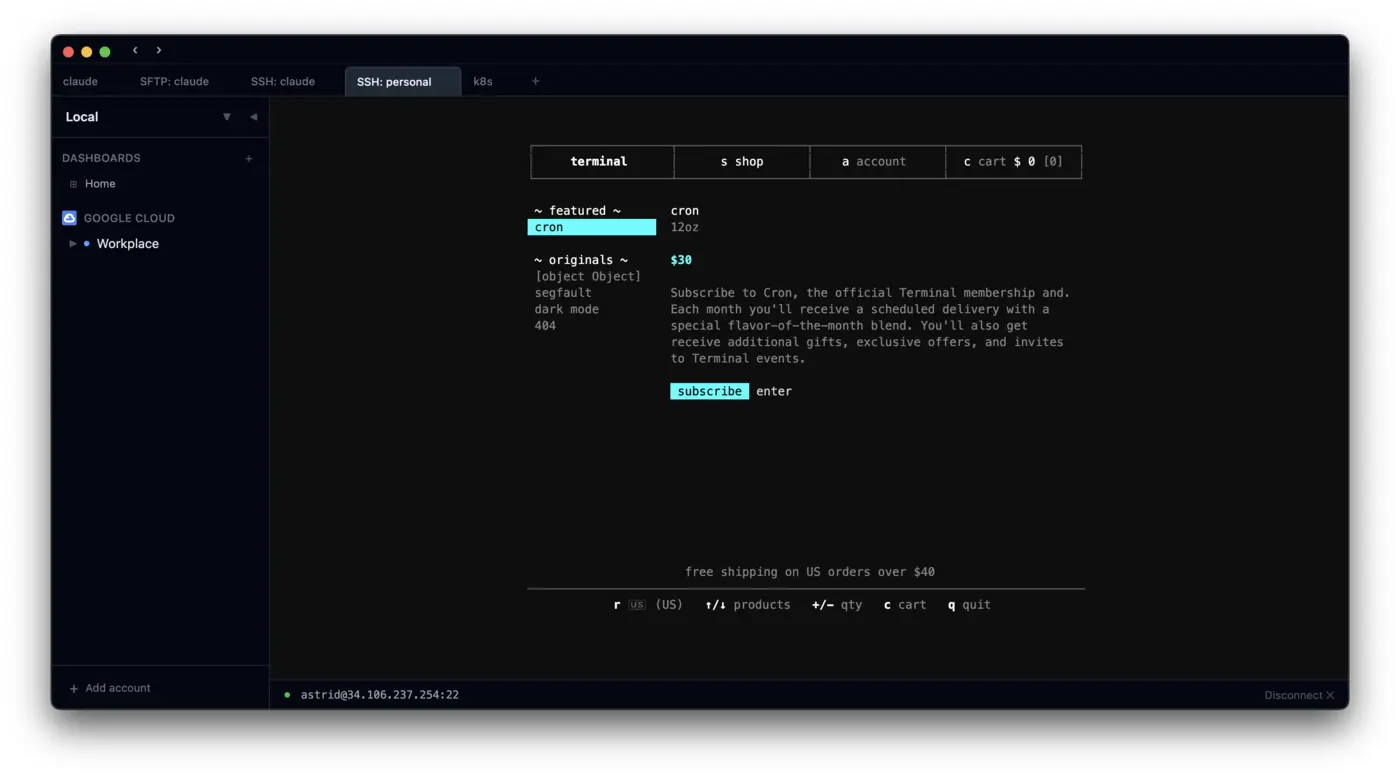This screenshot has width=1400, height=777.
Task: Switch to SSH: claude tab
Action: (x=283, y=82)
